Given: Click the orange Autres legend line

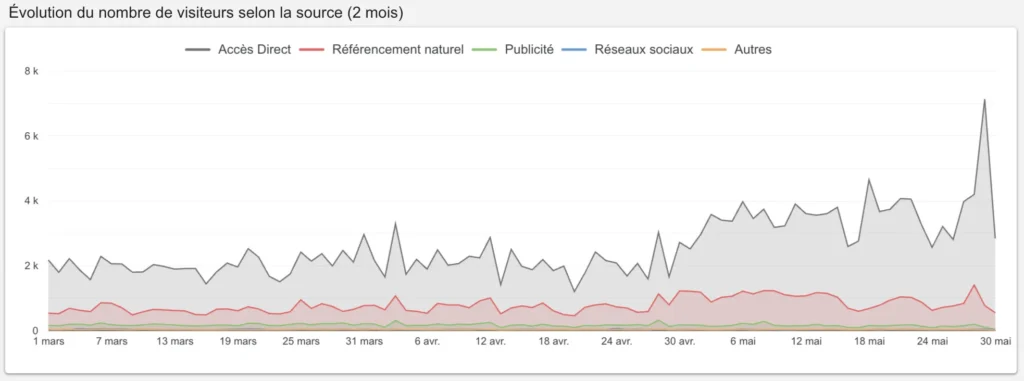Looking at the screenshot, I should coord(714,50).
